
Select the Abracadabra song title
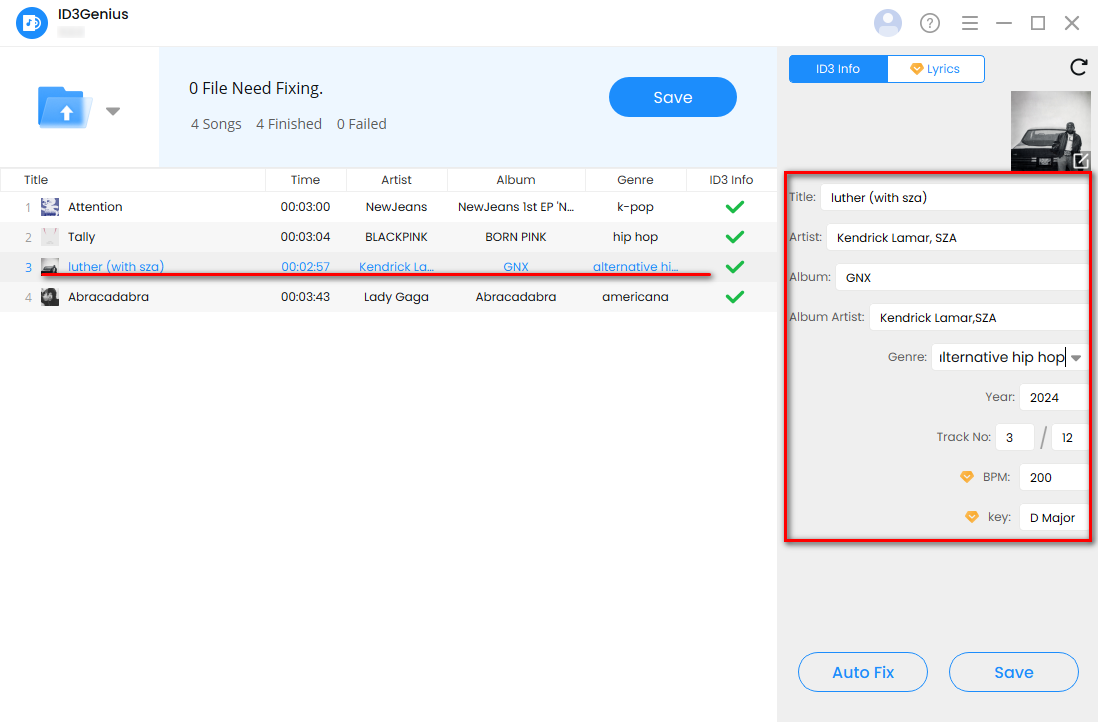[109, 297]
